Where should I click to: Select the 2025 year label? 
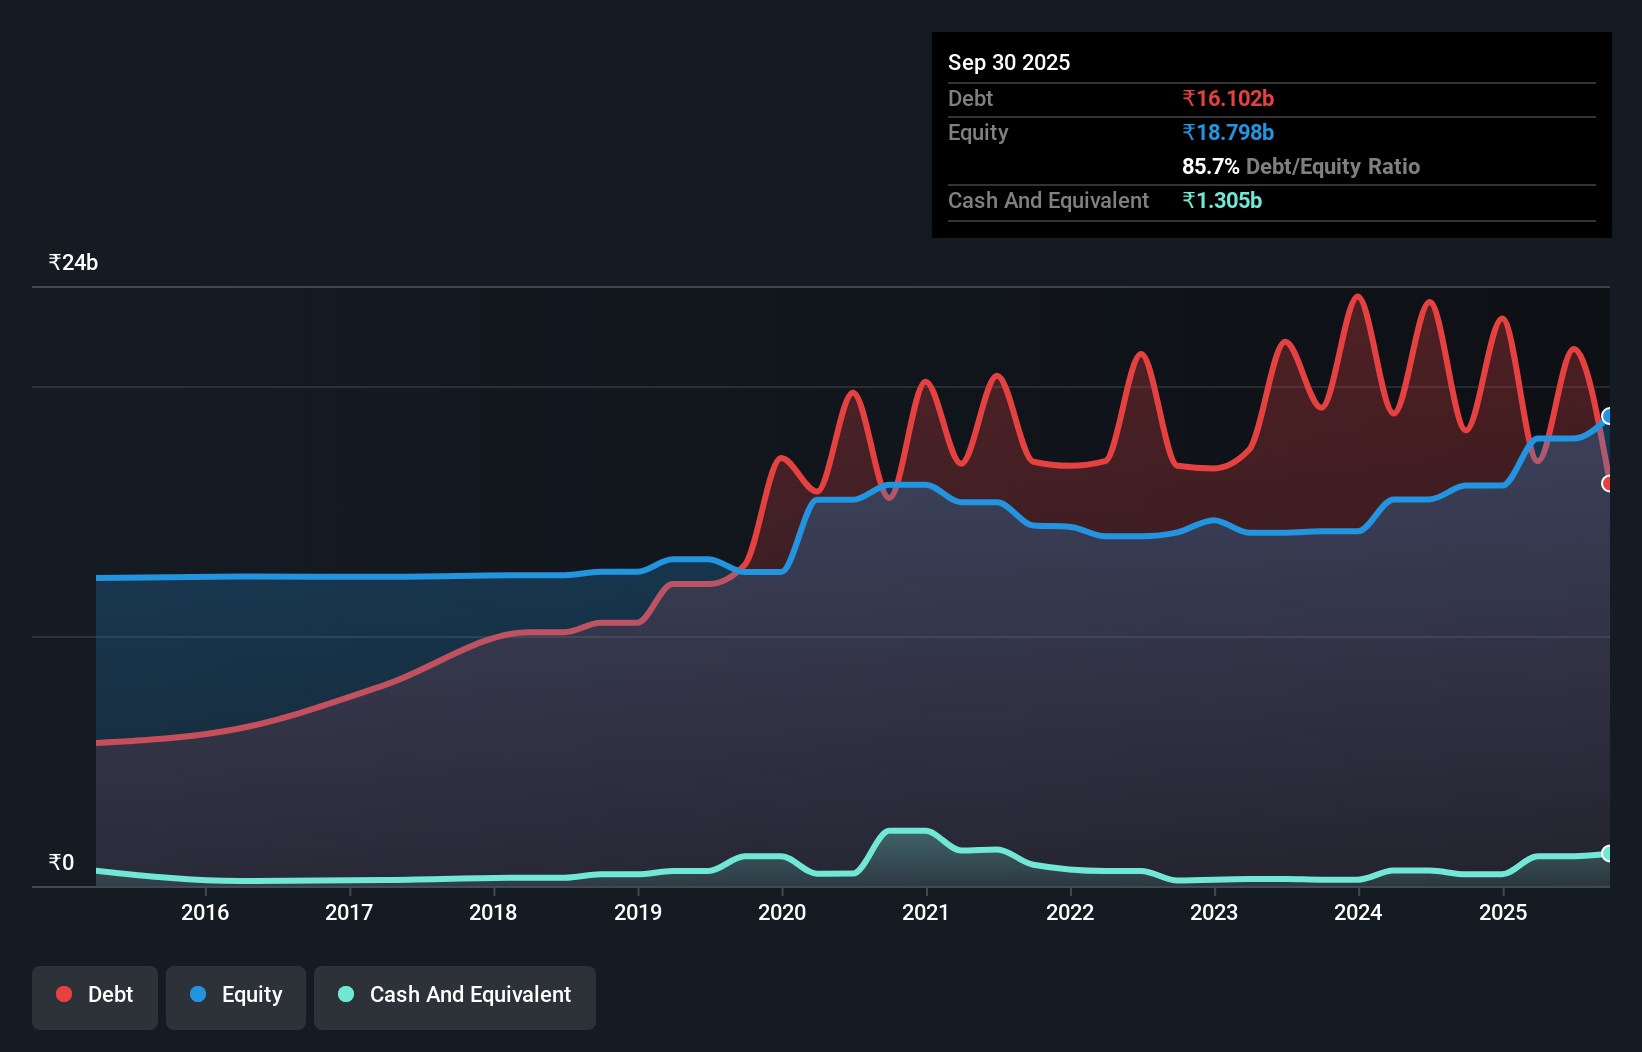(1504, 912)
